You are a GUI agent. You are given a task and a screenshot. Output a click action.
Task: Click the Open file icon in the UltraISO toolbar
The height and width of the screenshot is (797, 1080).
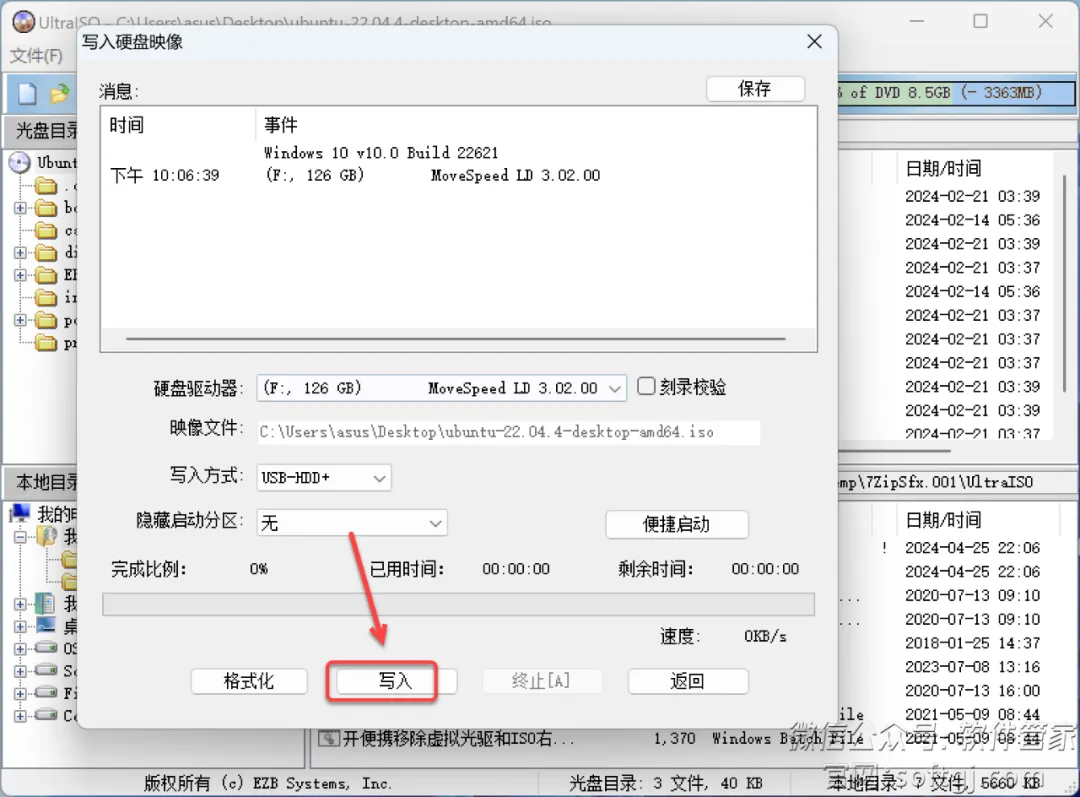60,93
